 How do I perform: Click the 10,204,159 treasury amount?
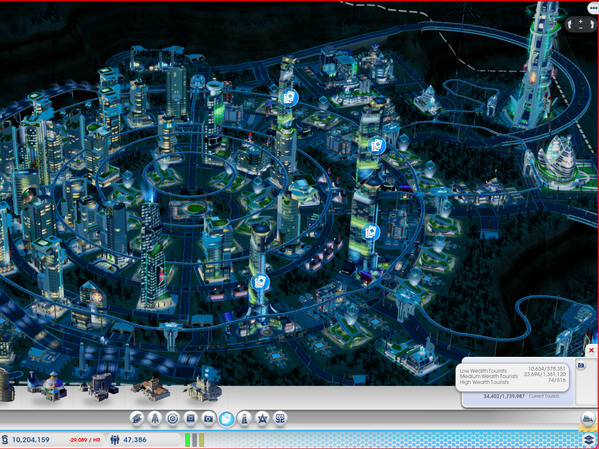pos(31,440)
